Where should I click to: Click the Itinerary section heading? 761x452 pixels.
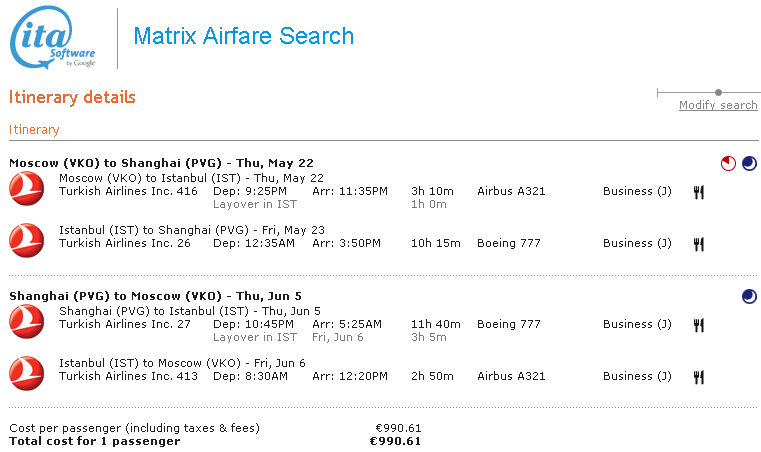(x=34, y=130)
